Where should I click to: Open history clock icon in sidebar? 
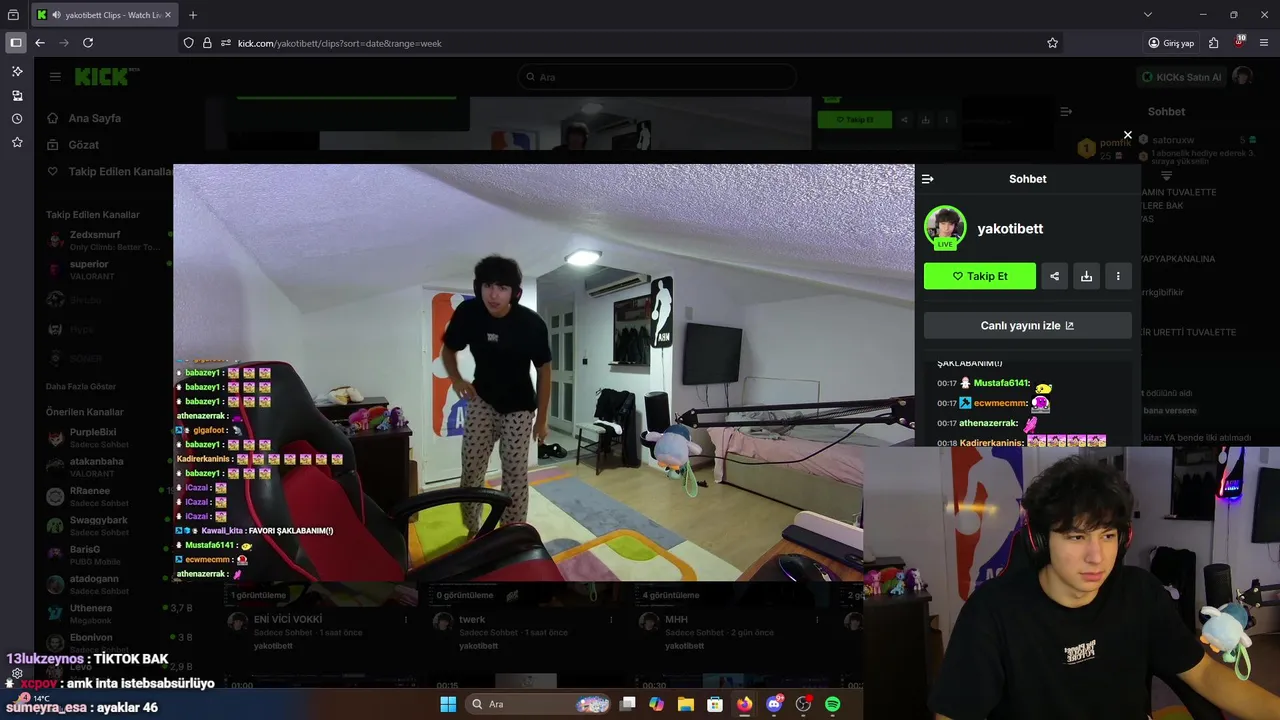17,119
